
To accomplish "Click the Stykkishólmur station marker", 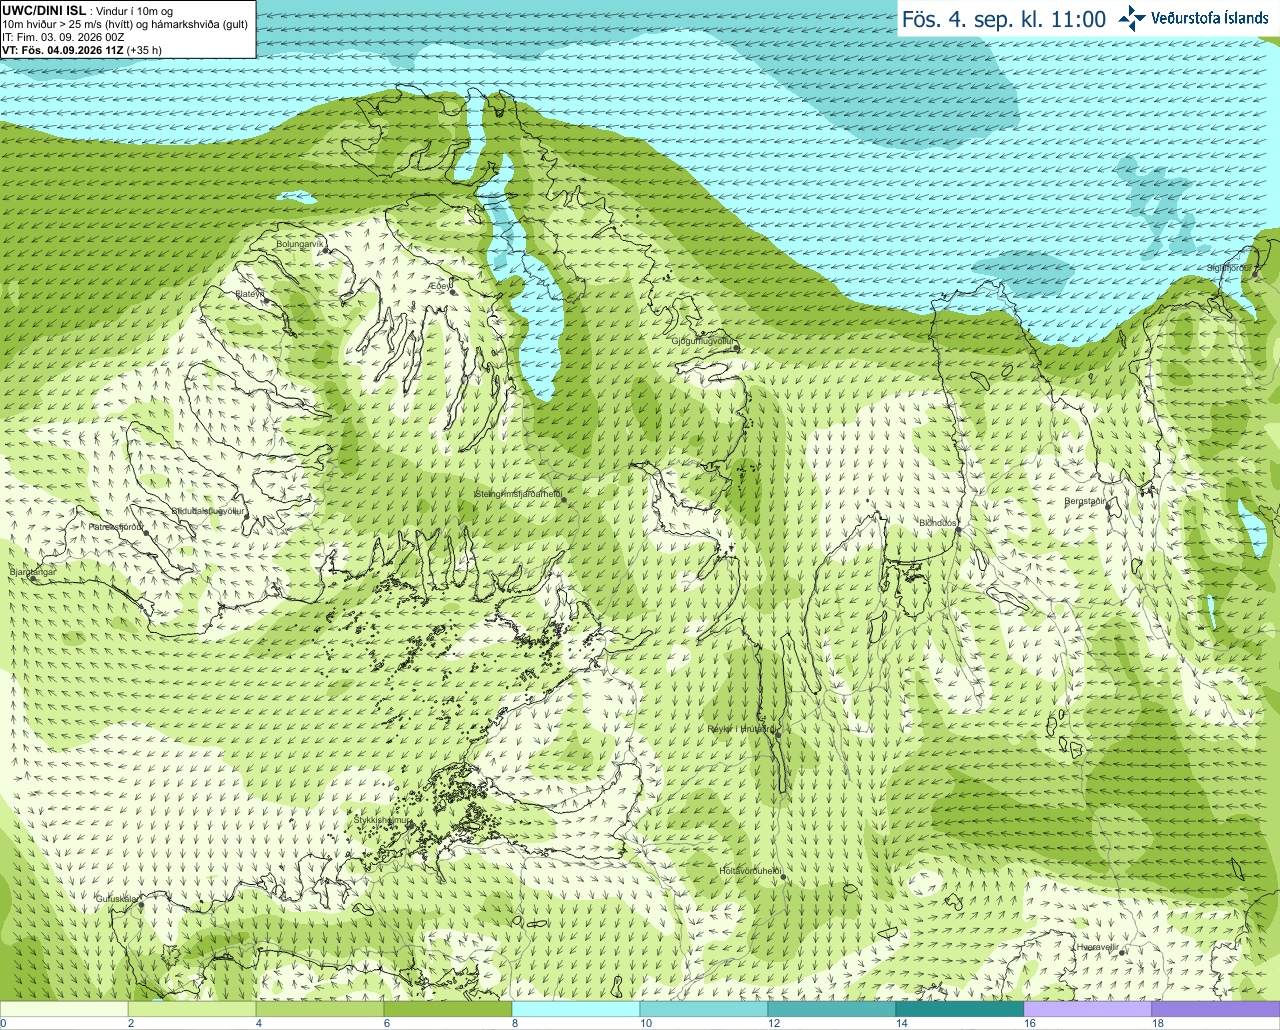I will pos(411,826).
